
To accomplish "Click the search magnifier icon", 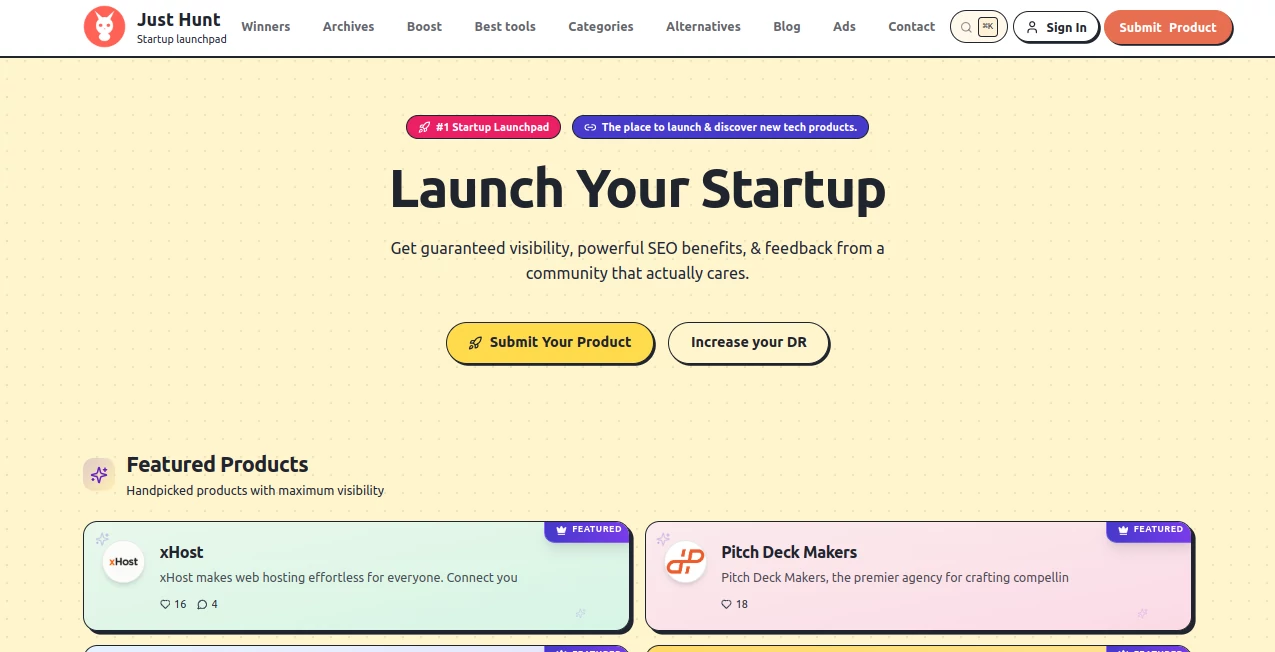I will [964, 26].
